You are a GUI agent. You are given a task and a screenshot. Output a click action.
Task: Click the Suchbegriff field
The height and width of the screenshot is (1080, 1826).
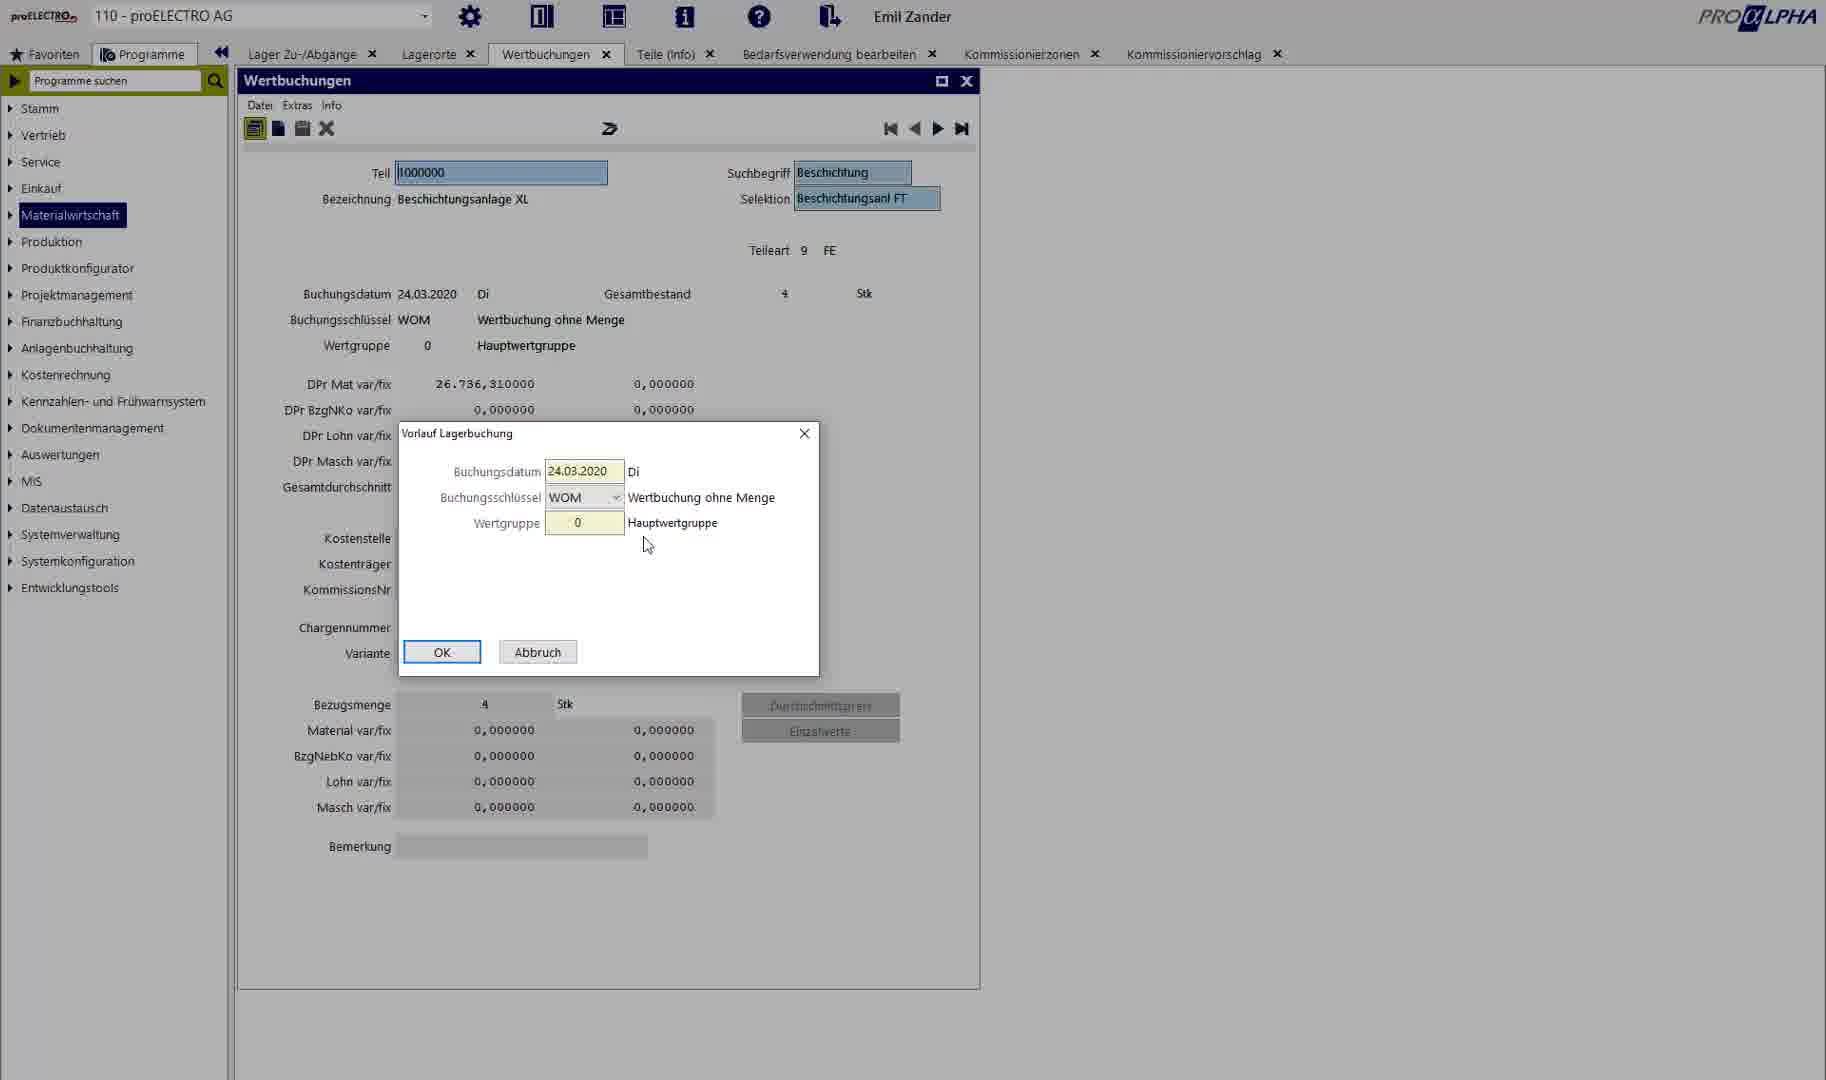[852, 173]
